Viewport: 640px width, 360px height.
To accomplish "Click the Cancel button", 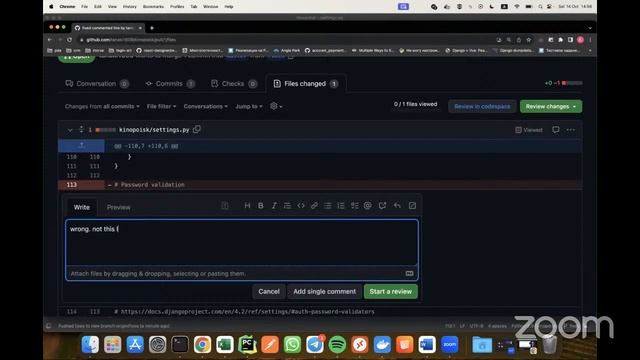I will 269,291.
